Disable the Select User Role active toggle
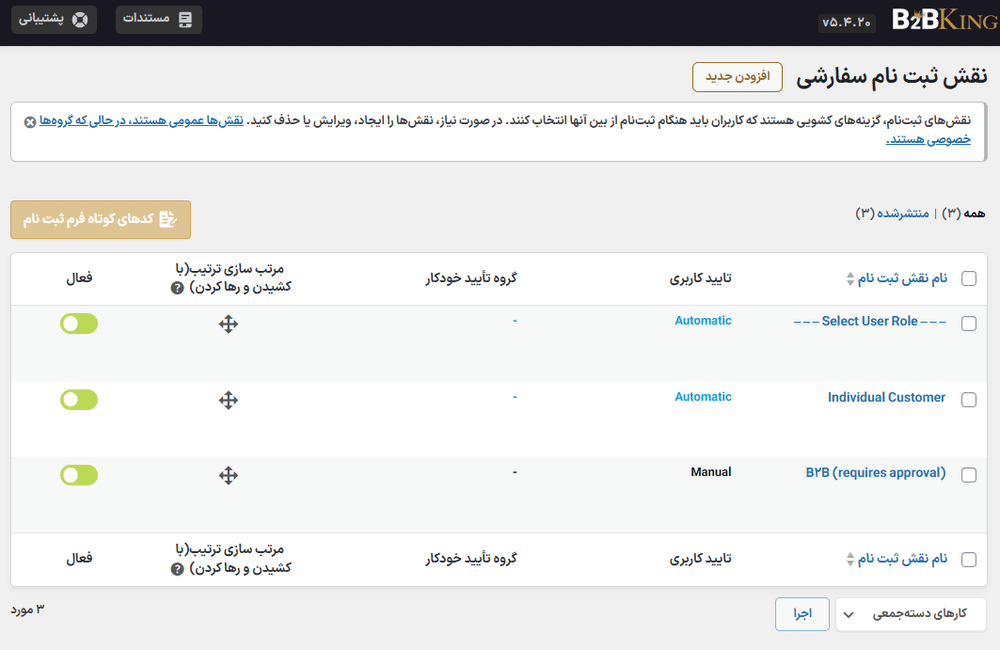The height and width of the screenshot is (650, 1000). [79, 323]
